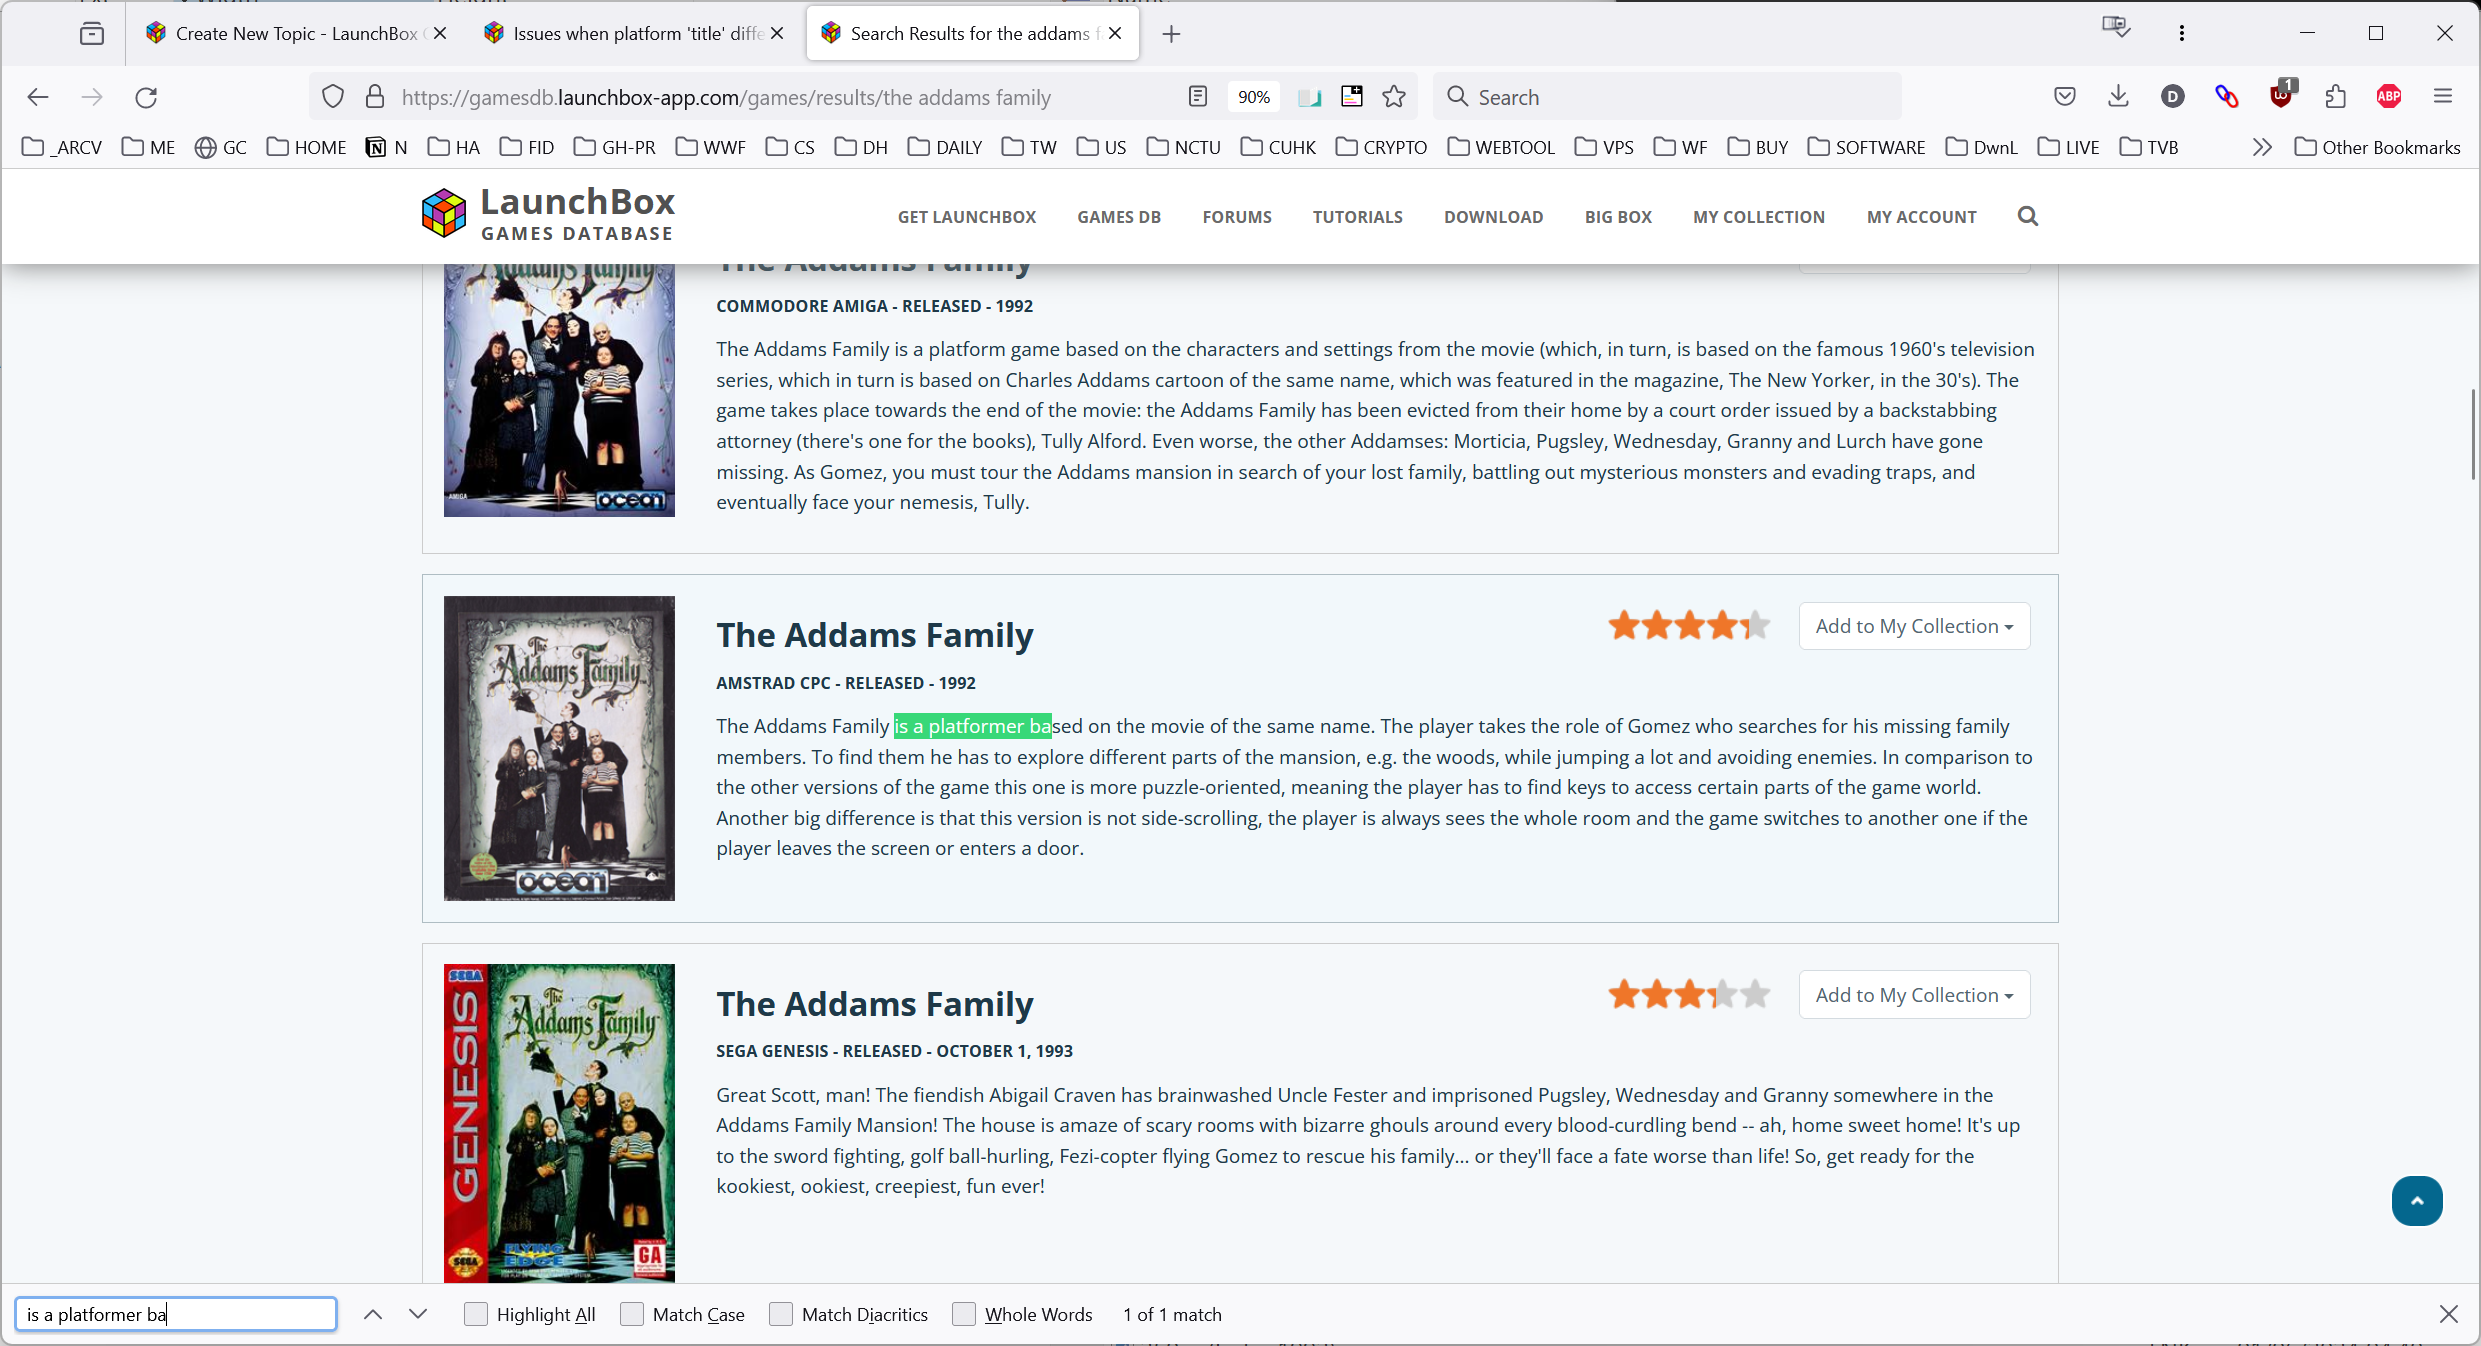Click the scroll-to-top round button
Image resolution: width=2481 pixels, height=1346 pixels.
tap(2417, 1200)
